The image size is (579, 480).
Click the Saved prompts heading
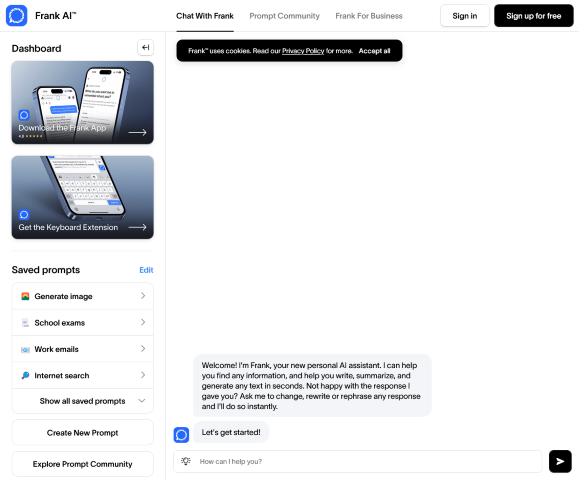(46, 270)
